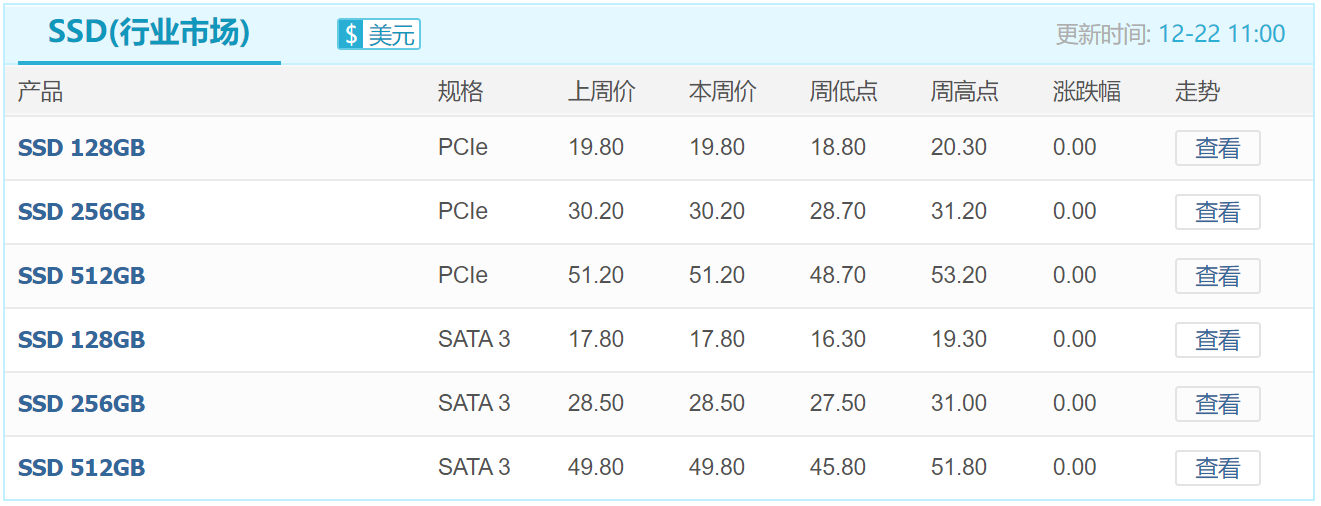View trend for SSD 512GB PCIe
This screenshot has width=1321, height=506.
point(1217,276)
